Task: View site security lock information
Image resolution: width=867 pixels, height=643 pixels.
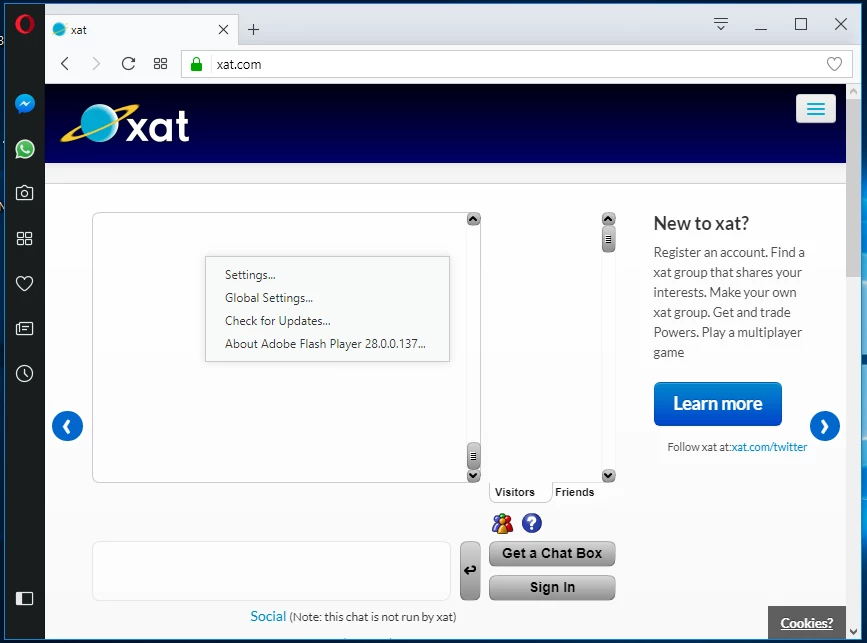Action: click(196, 64)
